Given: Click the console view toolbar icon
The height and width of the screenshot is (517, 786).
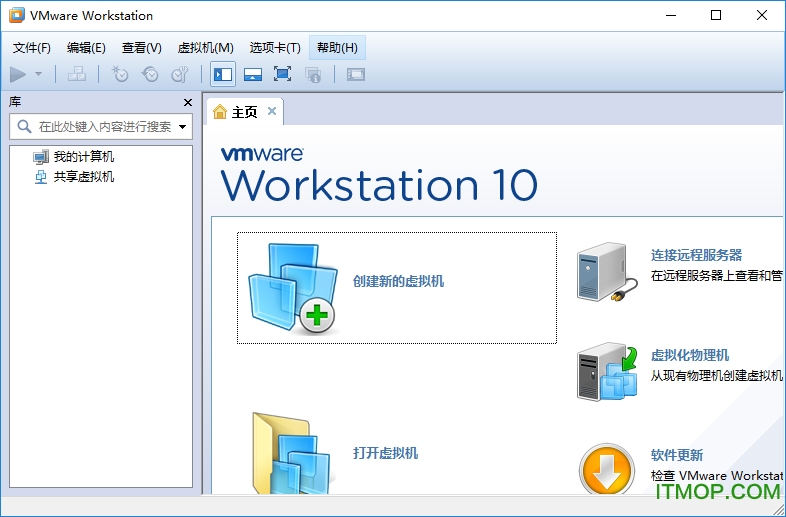Looking at the screenshot, I should 355,75.
